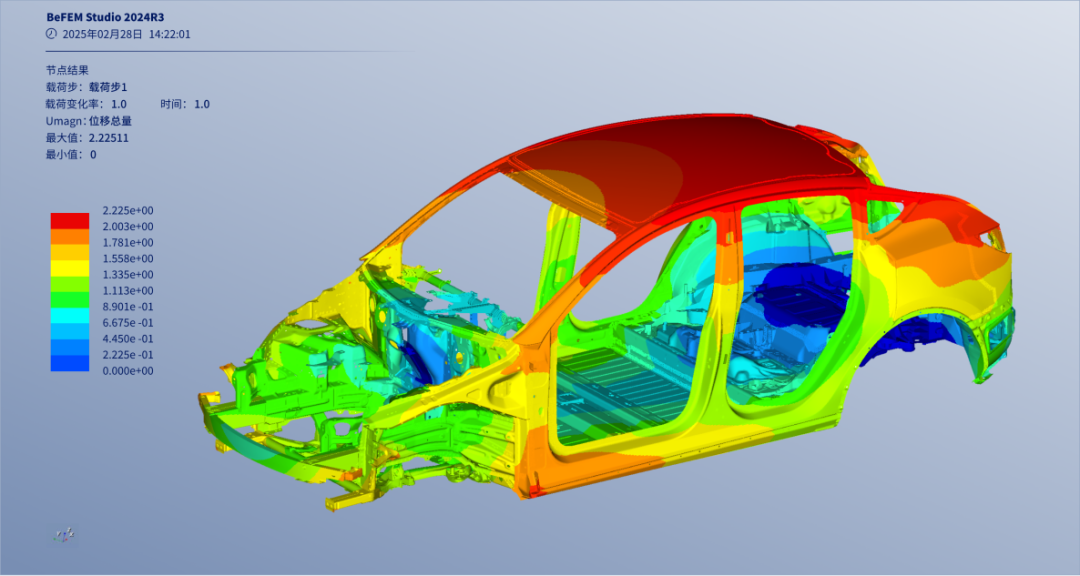
Task: Select the 时间: 1.0 value
Action: pyautogui.click(x=184, y=104)
